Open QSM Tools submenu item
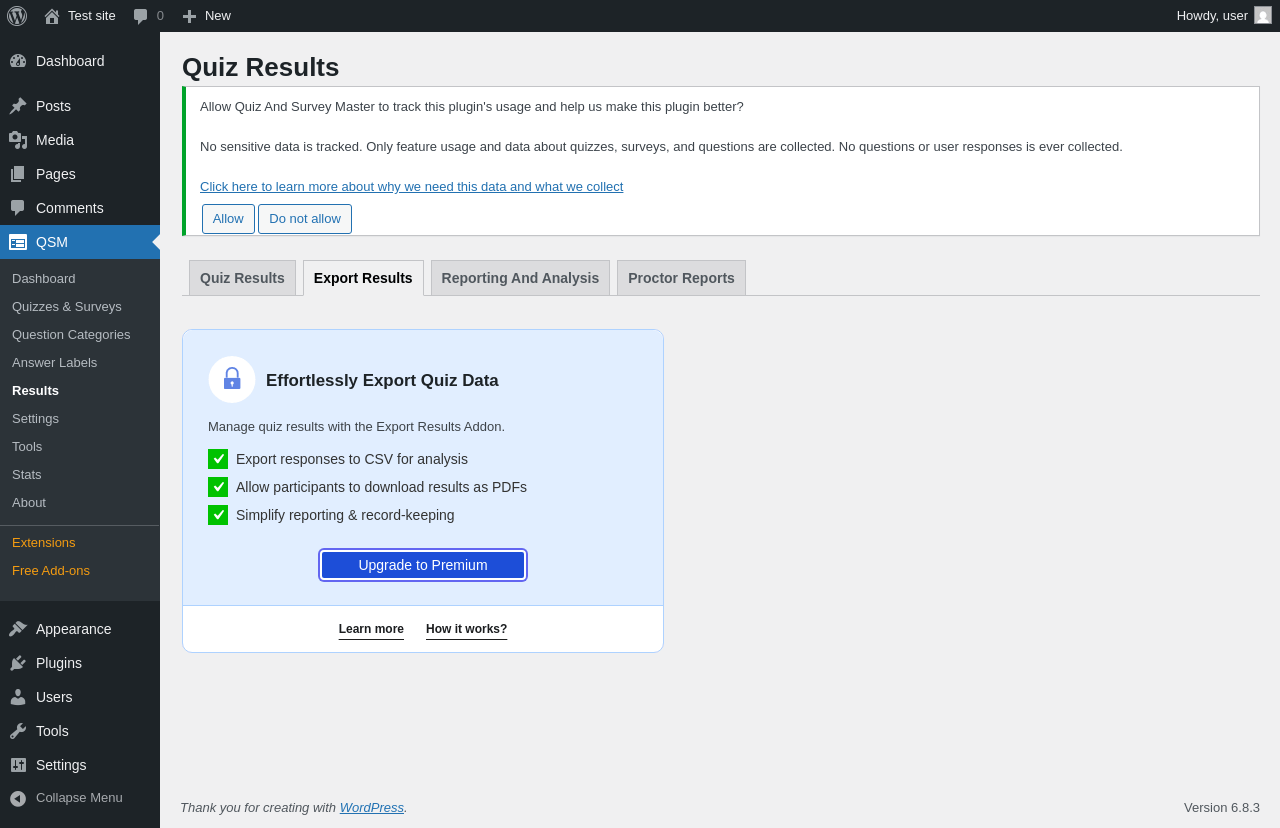1280x828 pixels. click(80, 447)
